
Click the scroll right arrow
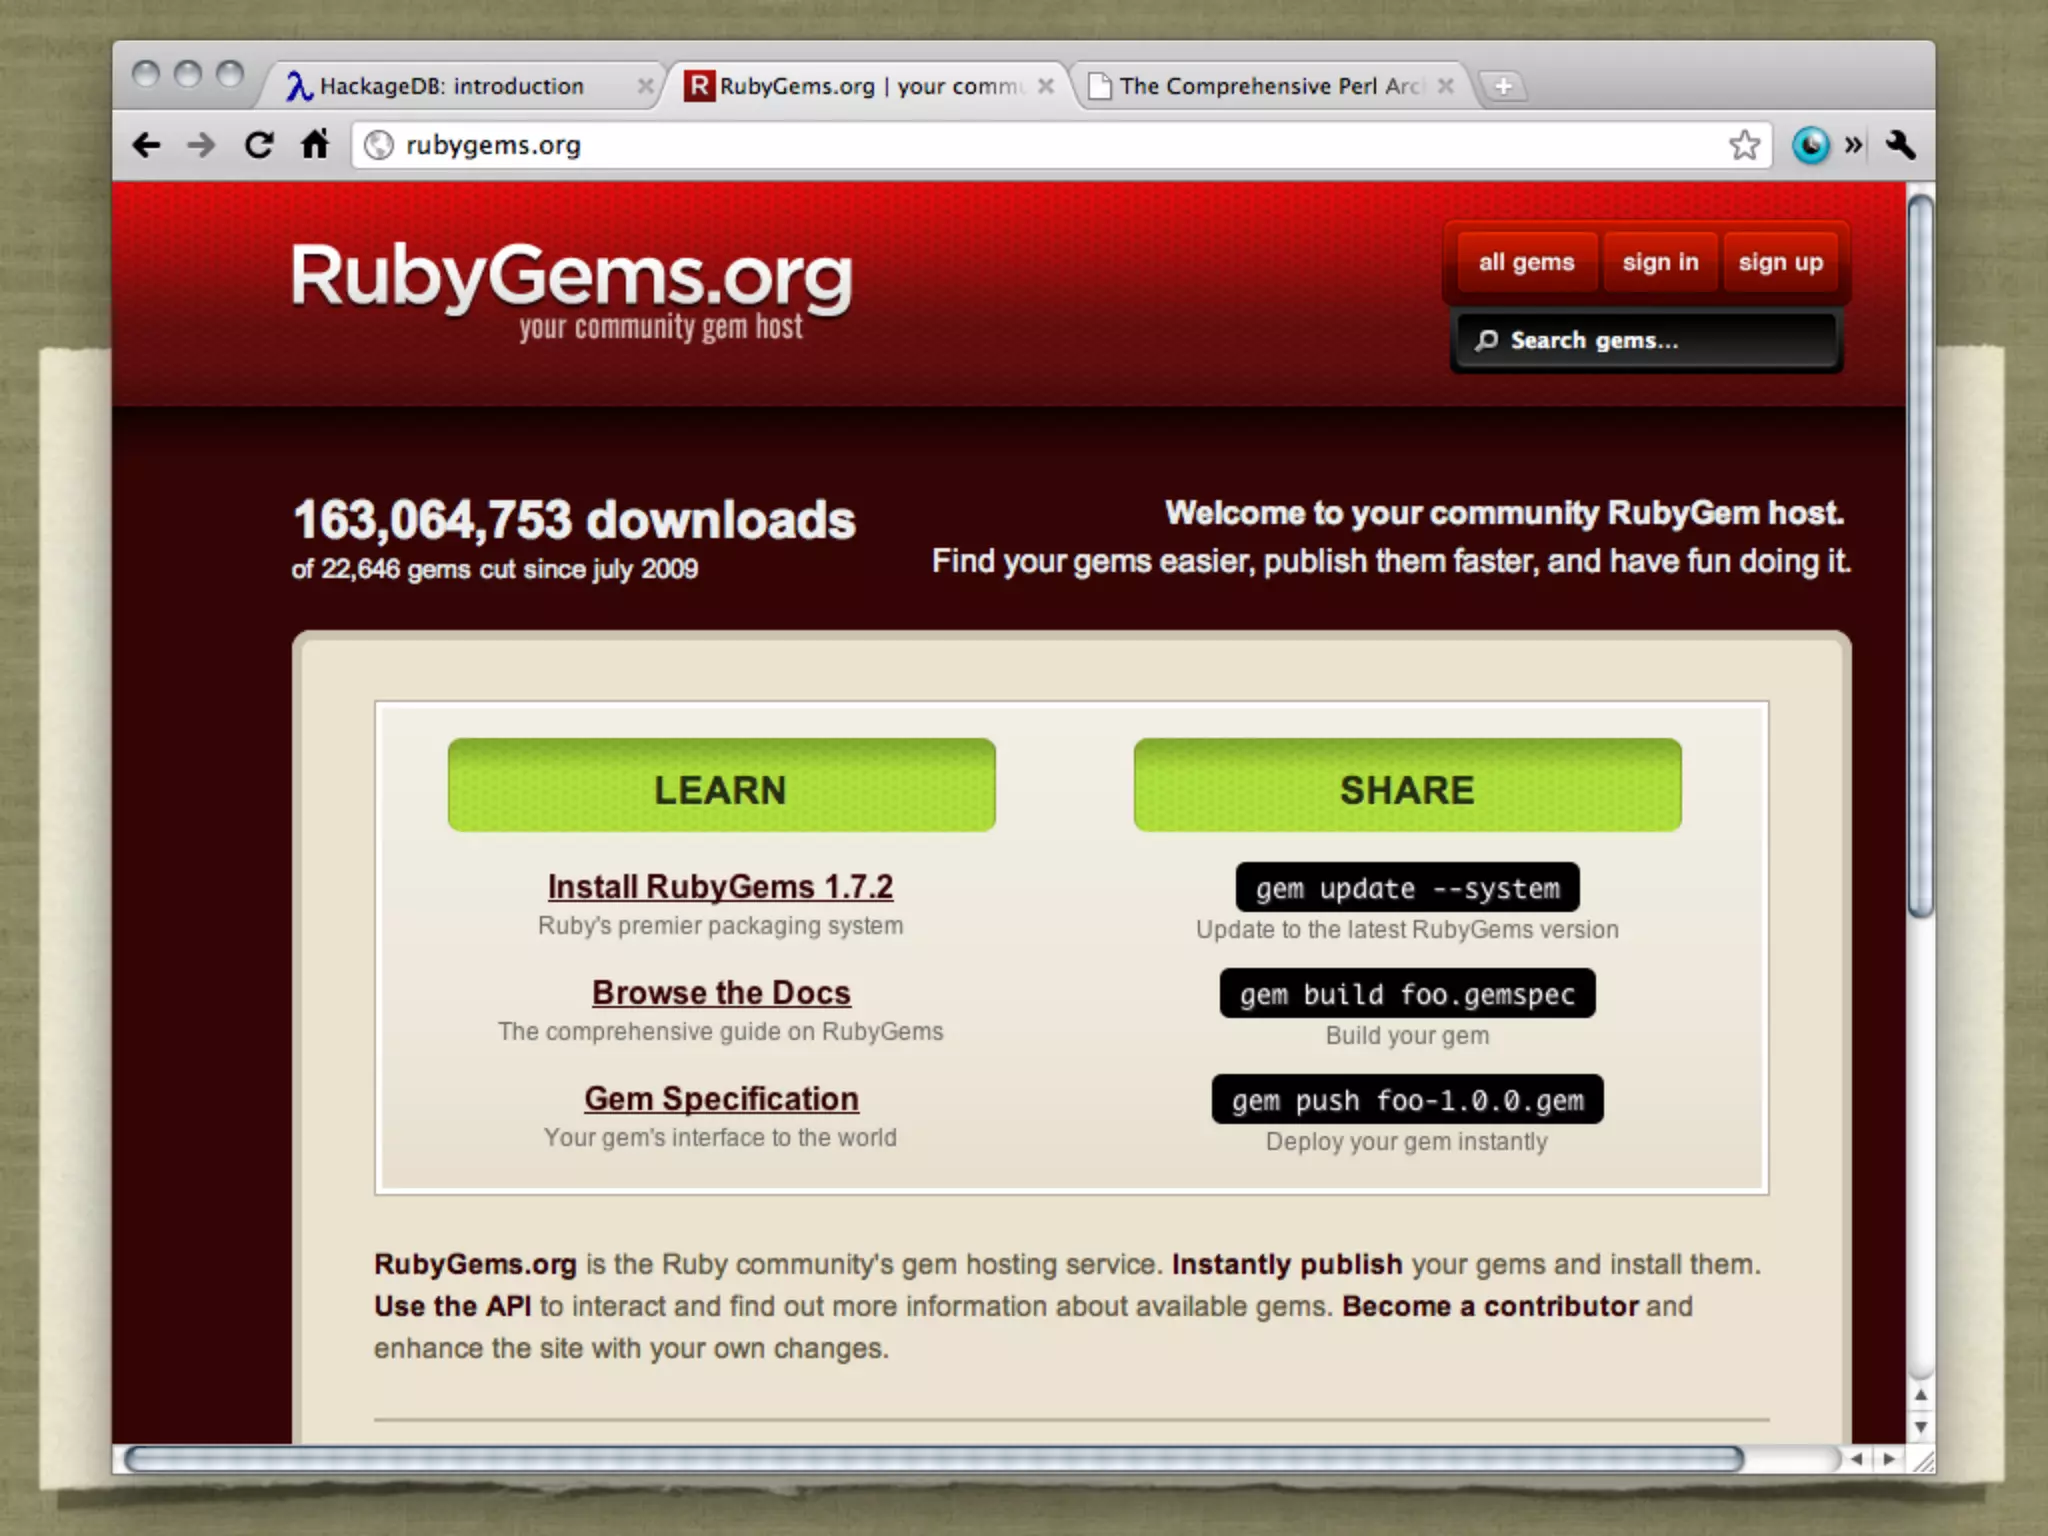[1888, 1459]
